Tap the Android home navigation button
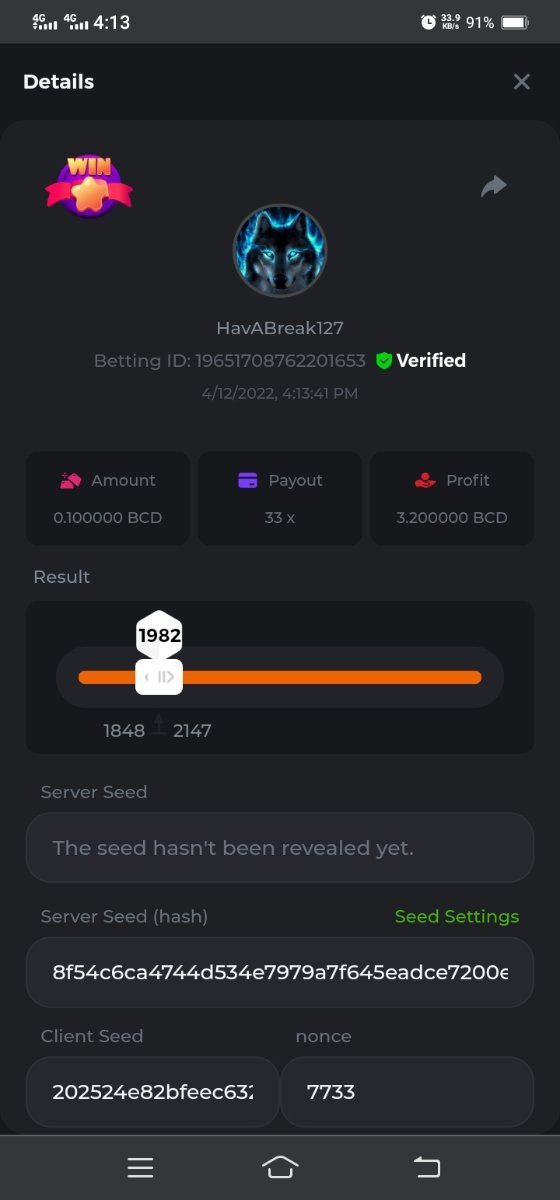Viewport: 560px width, 1200px height. (x=280, y=1167)
